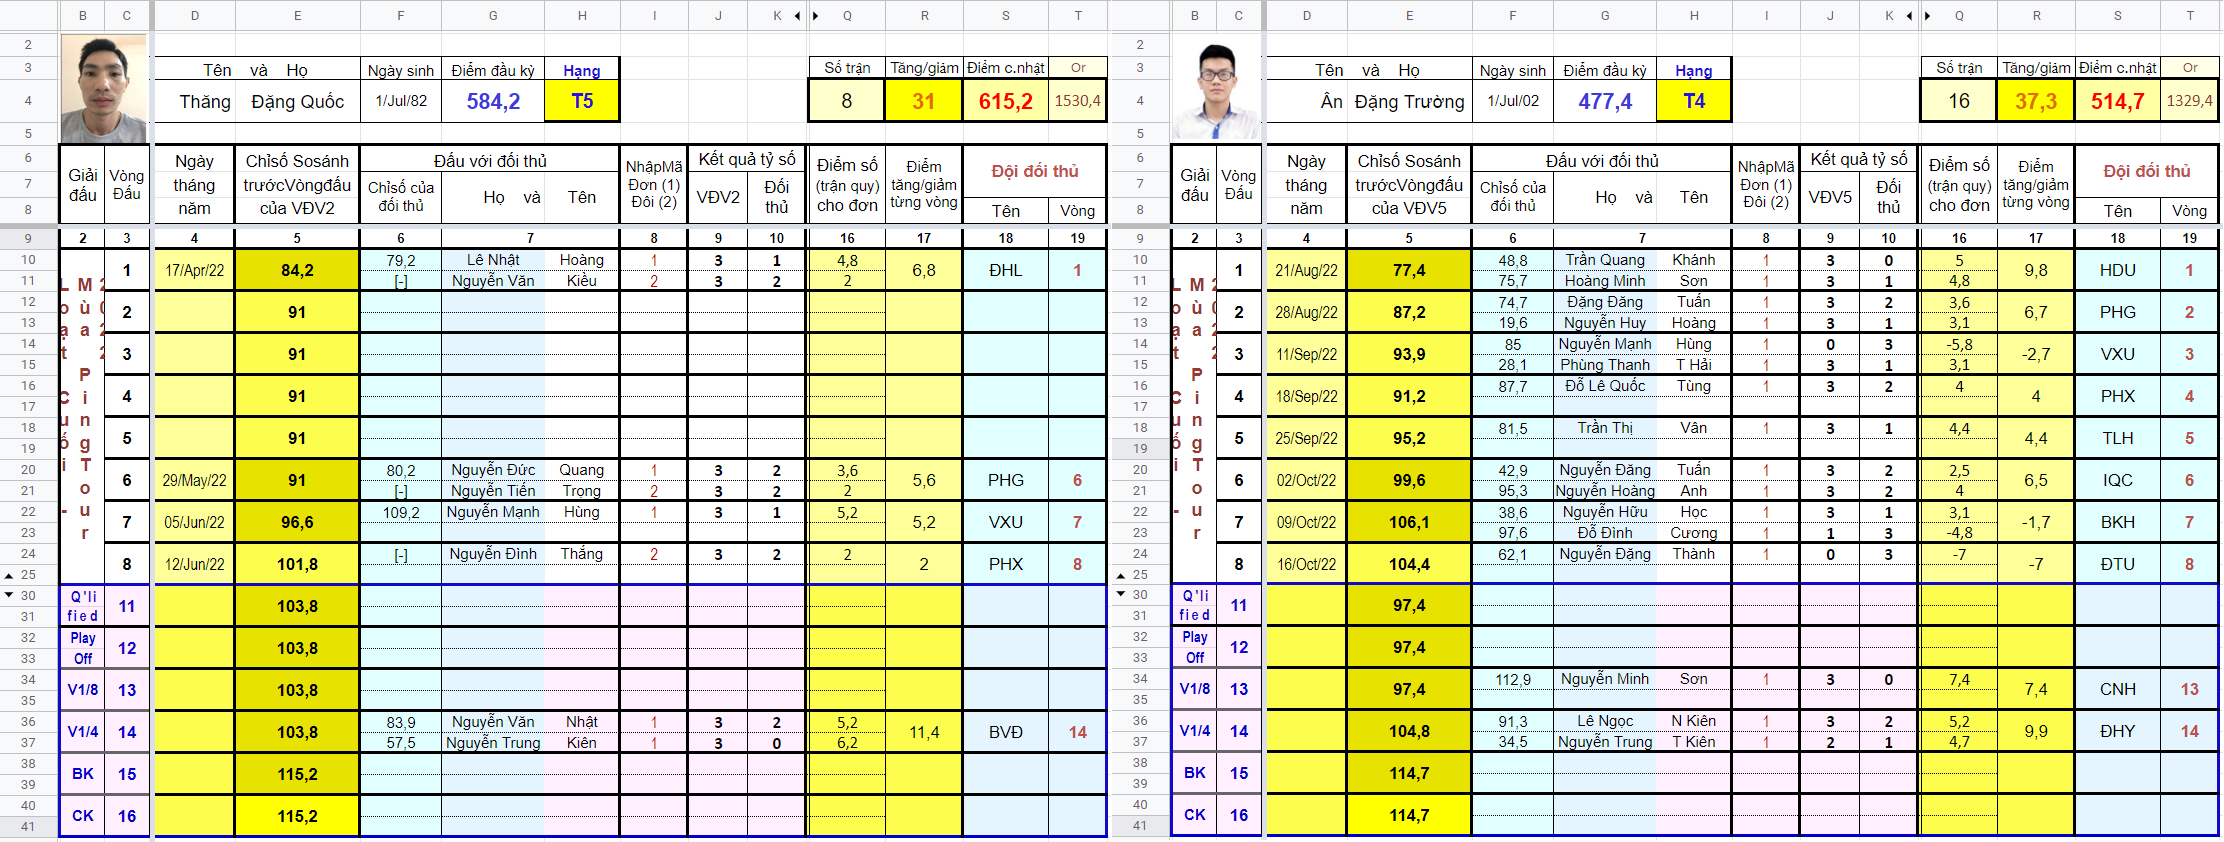Viewport: 2224px width, 842px height.
Task: Expand hidden columns via right arrow beside Q in left sheet
Action: (816, 16)
